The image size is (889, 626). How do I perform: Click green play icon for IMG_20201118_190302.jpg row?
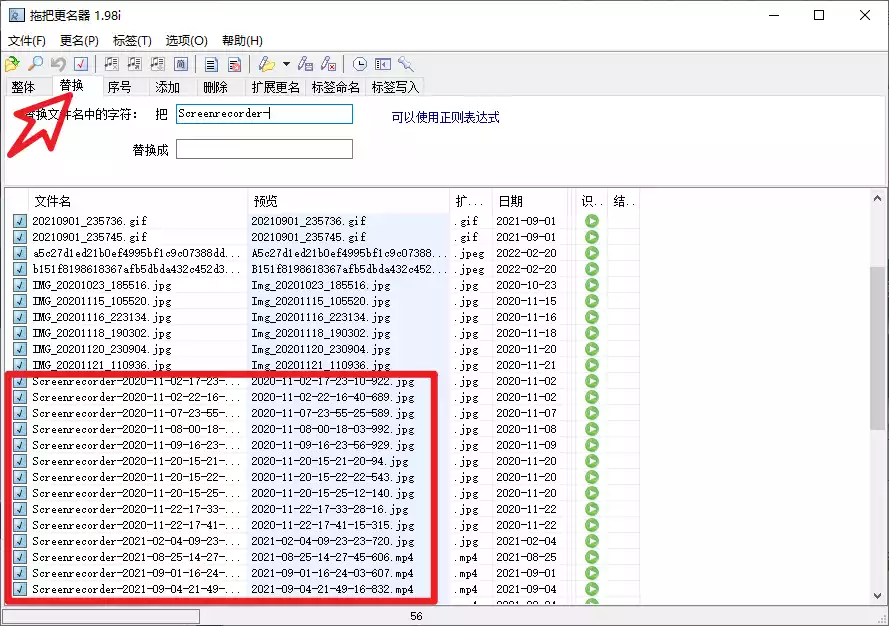(x=591, y=333)
